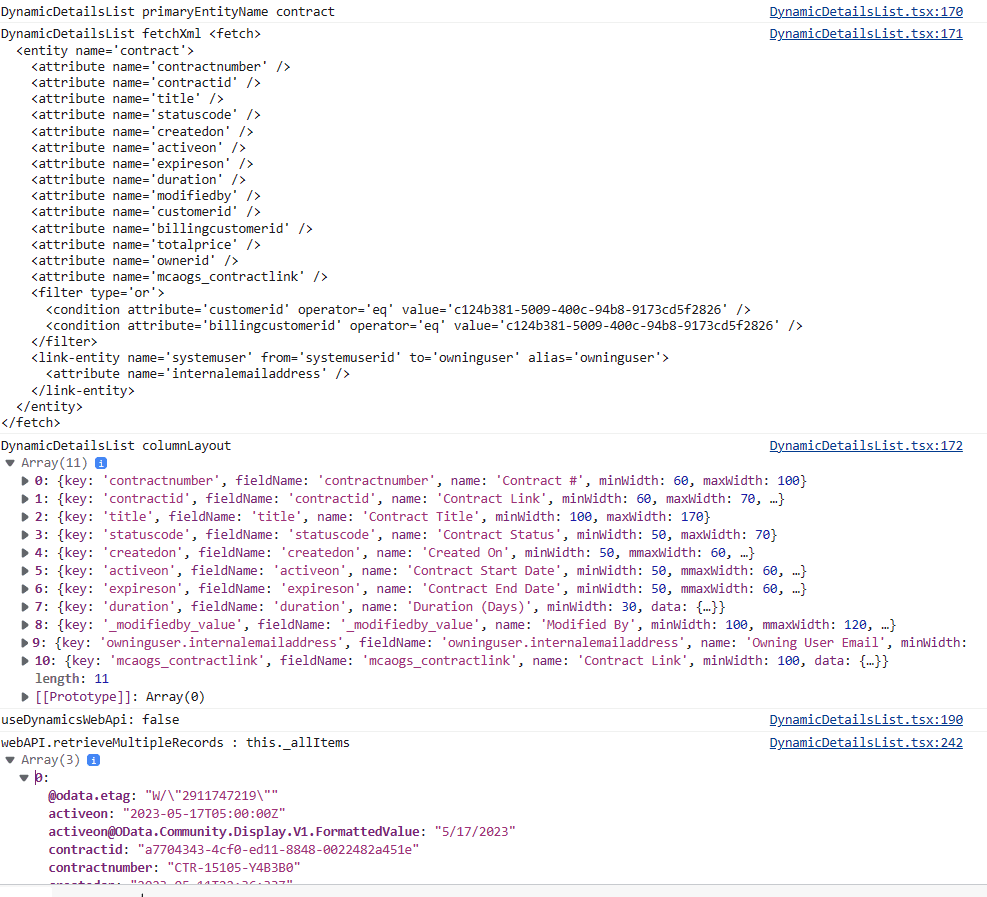
Task: Click the attribute name='totalprice' line
Action: [146, 244]
